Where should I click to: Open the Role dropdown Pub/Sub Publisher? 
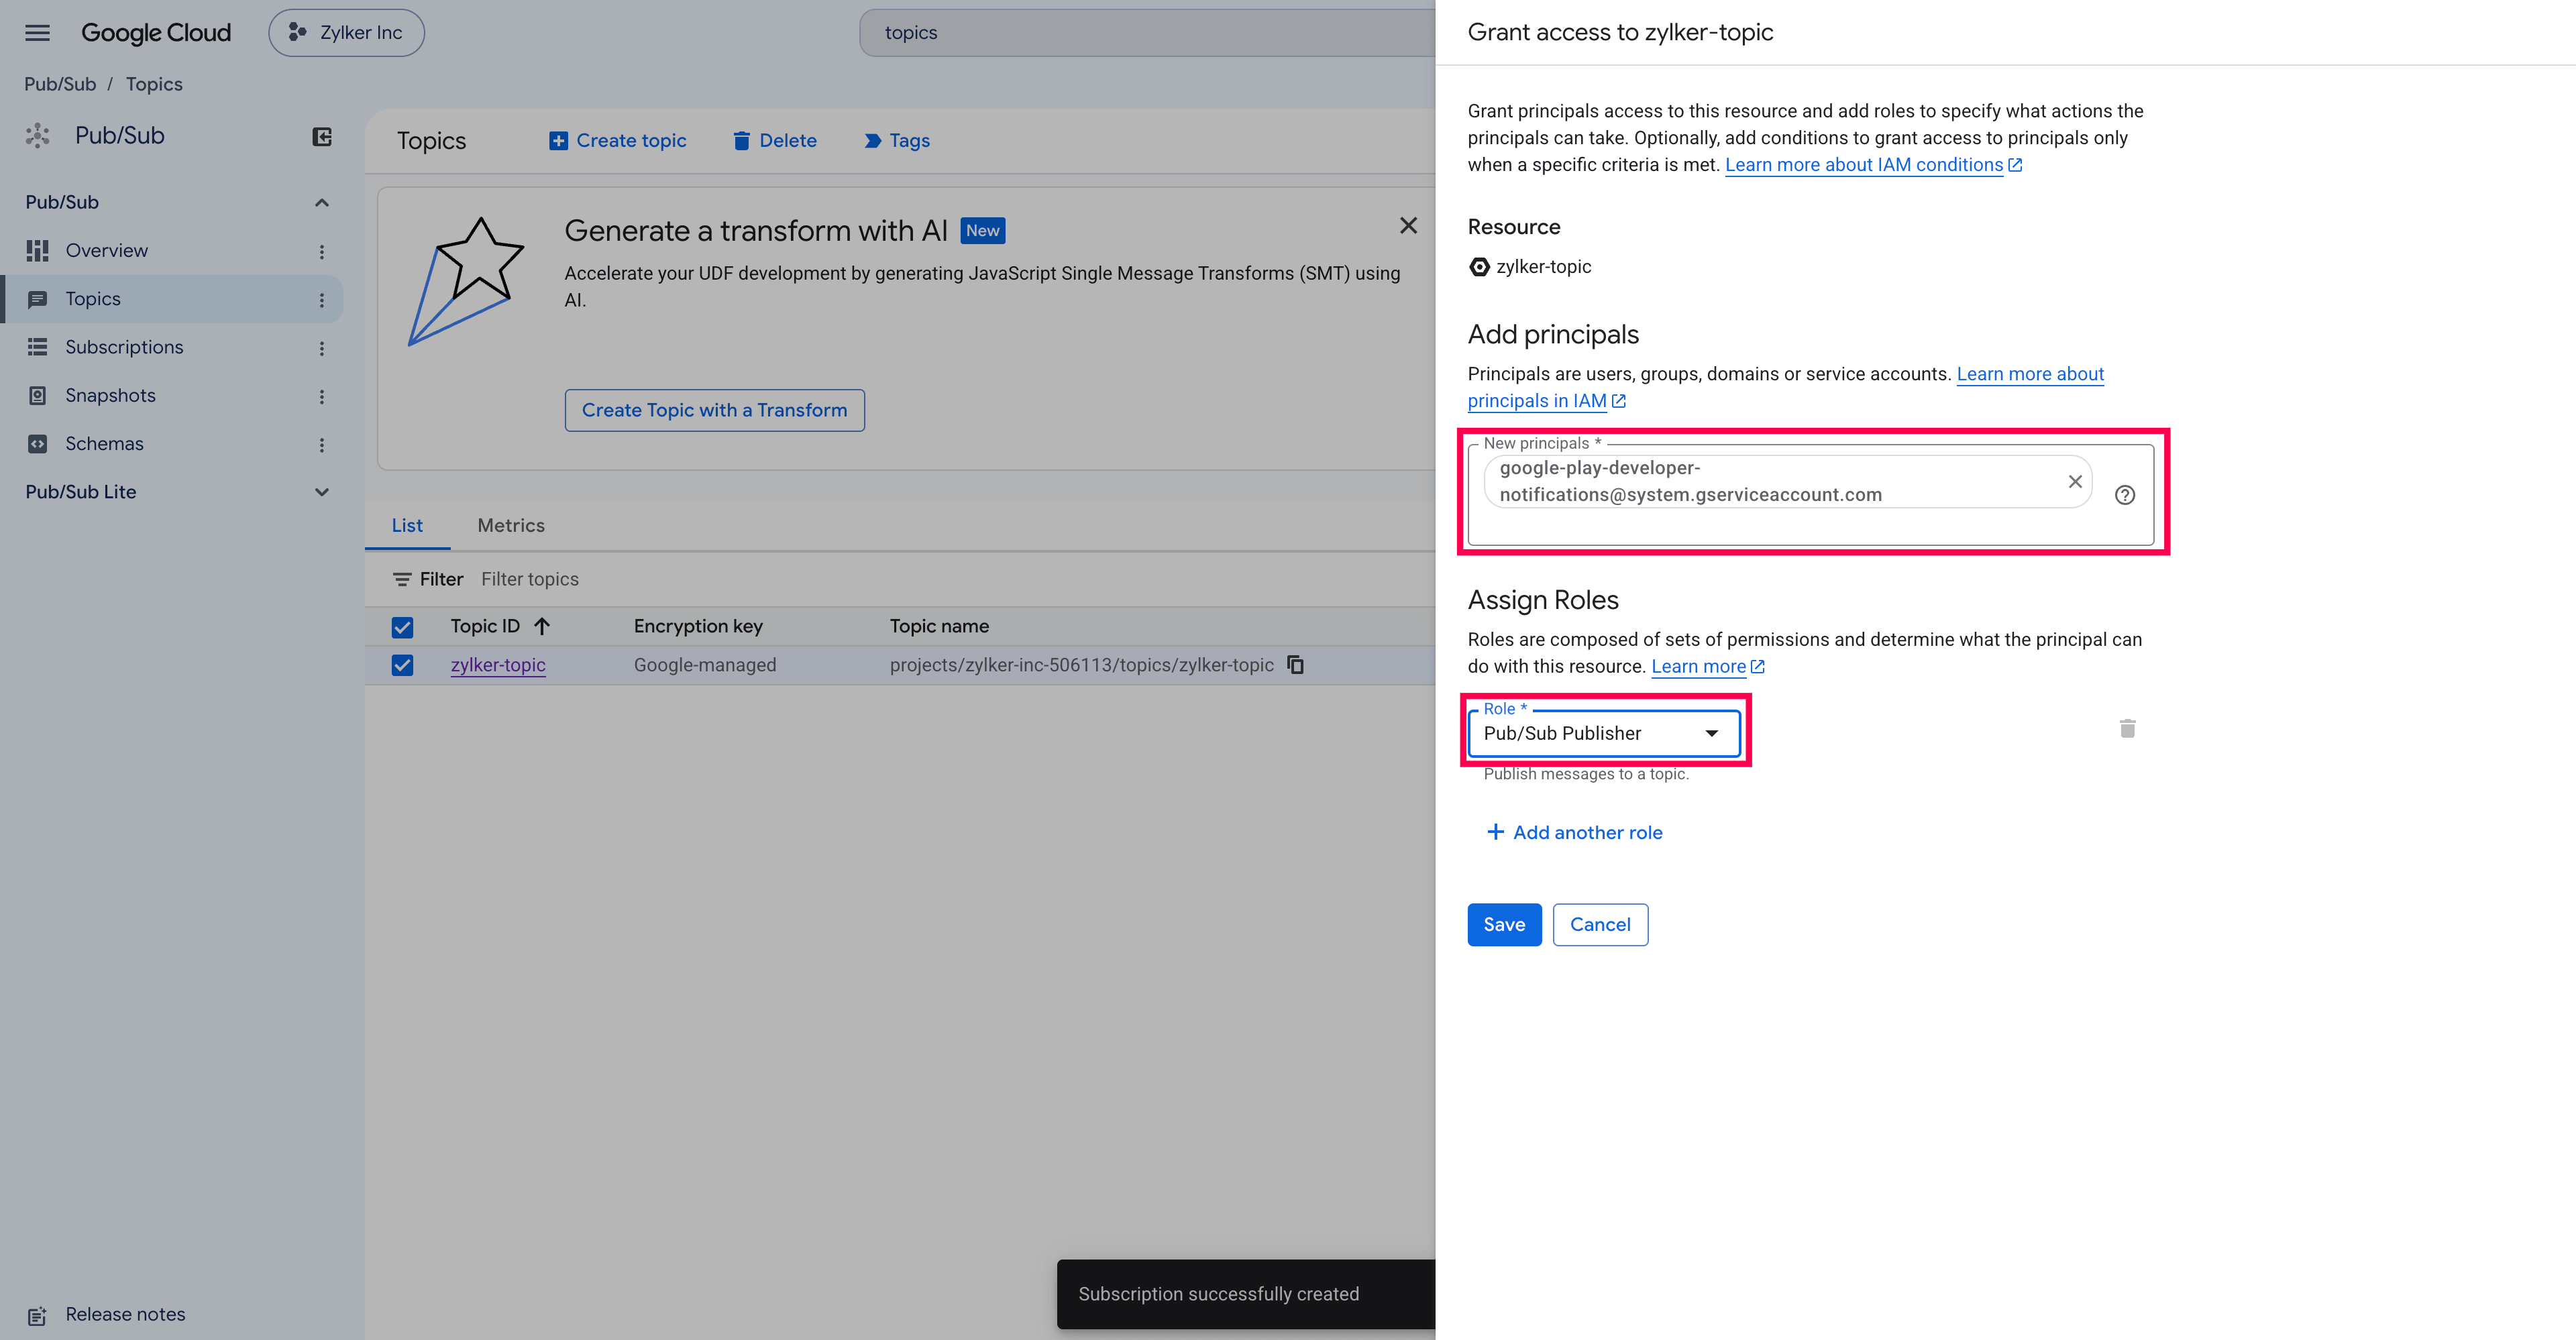(1604, 734)
